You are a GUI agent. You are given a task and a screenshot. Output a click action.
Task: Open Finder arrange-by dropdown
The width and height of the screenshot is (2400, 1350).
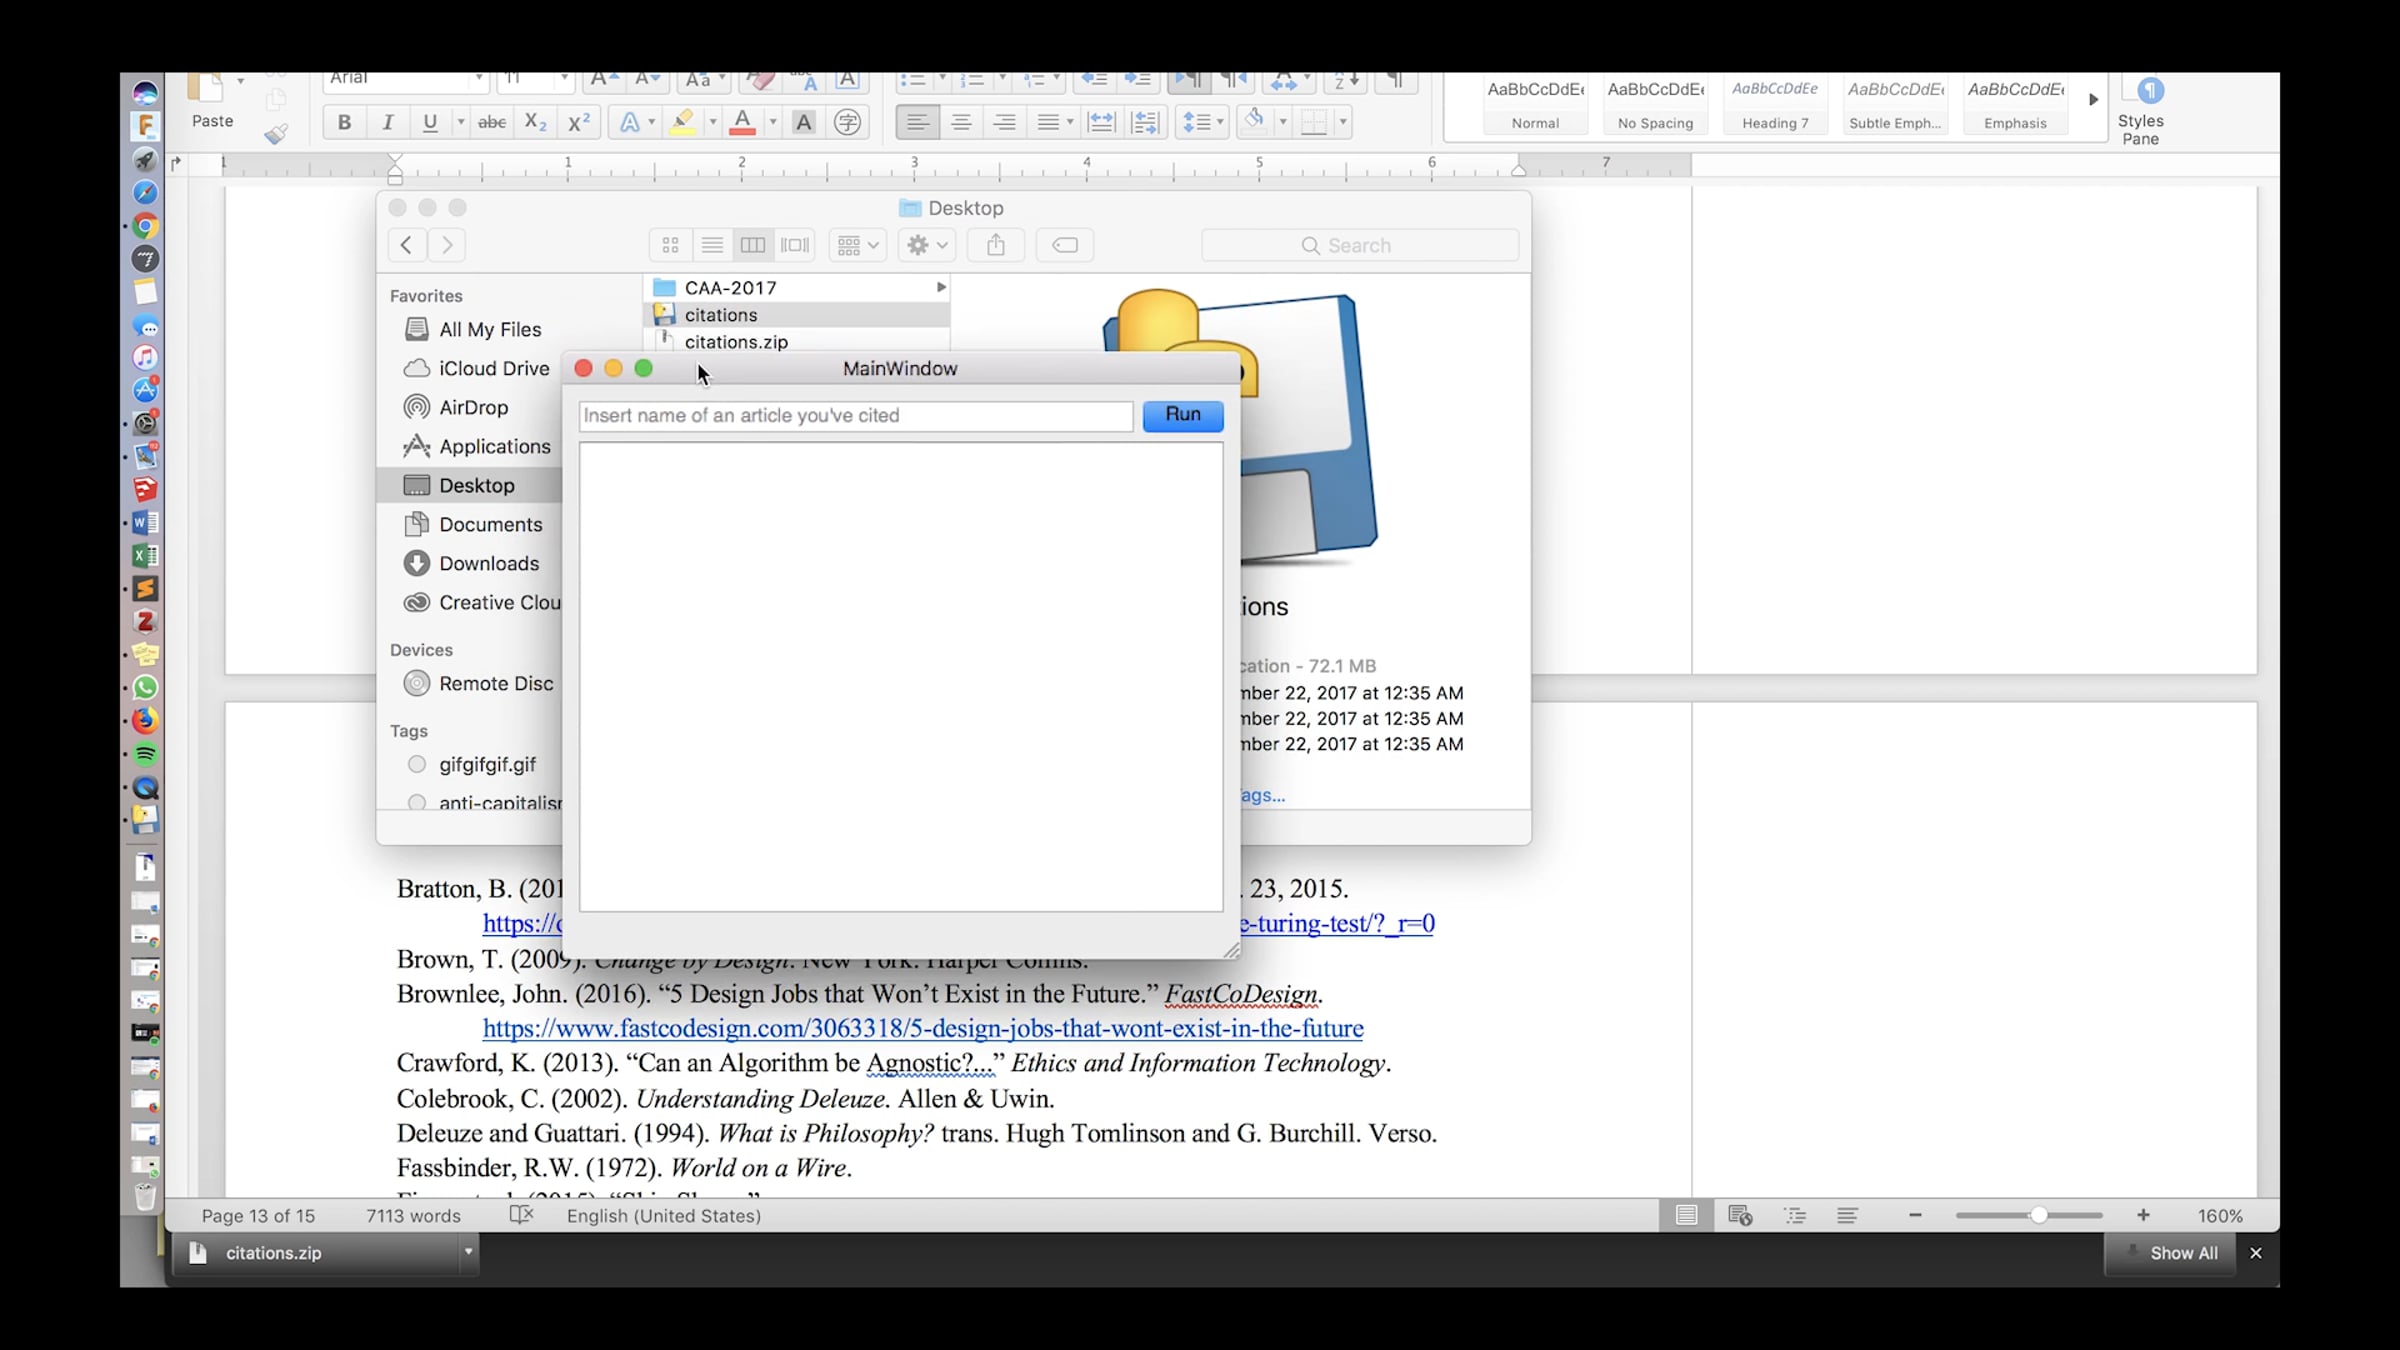point(857,245)
